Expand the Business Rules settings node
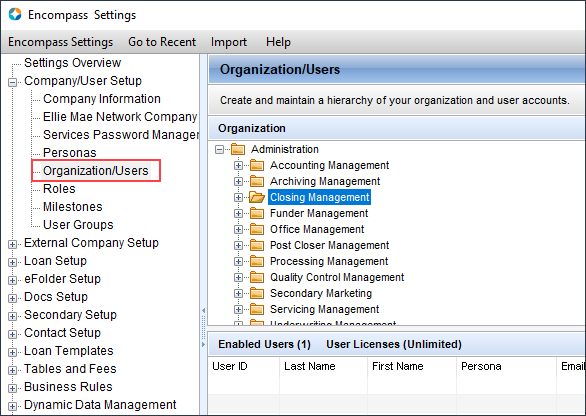The width and height of the screenshot is (586, 416). point(12,388)
